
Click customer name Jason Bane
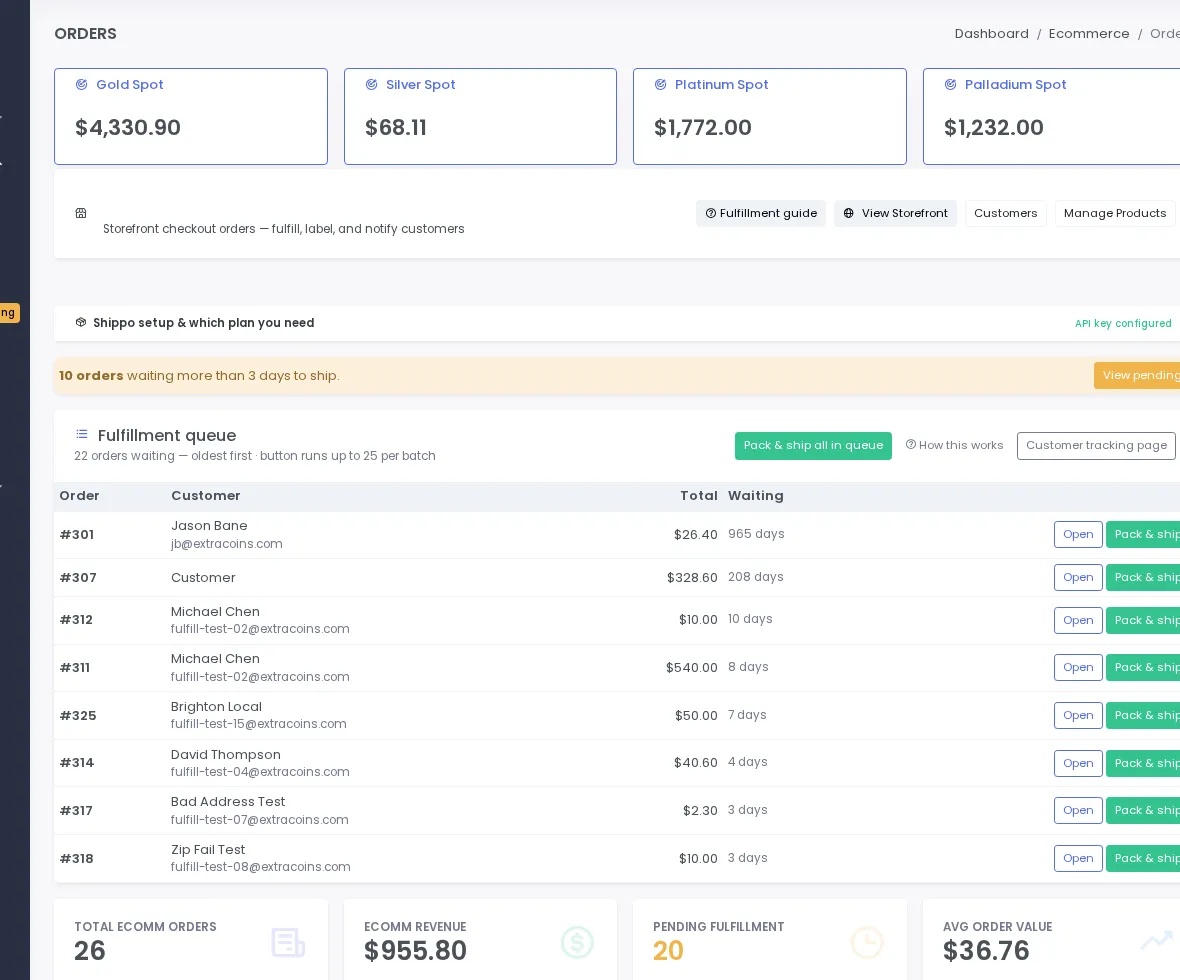(x=209, y=526)
